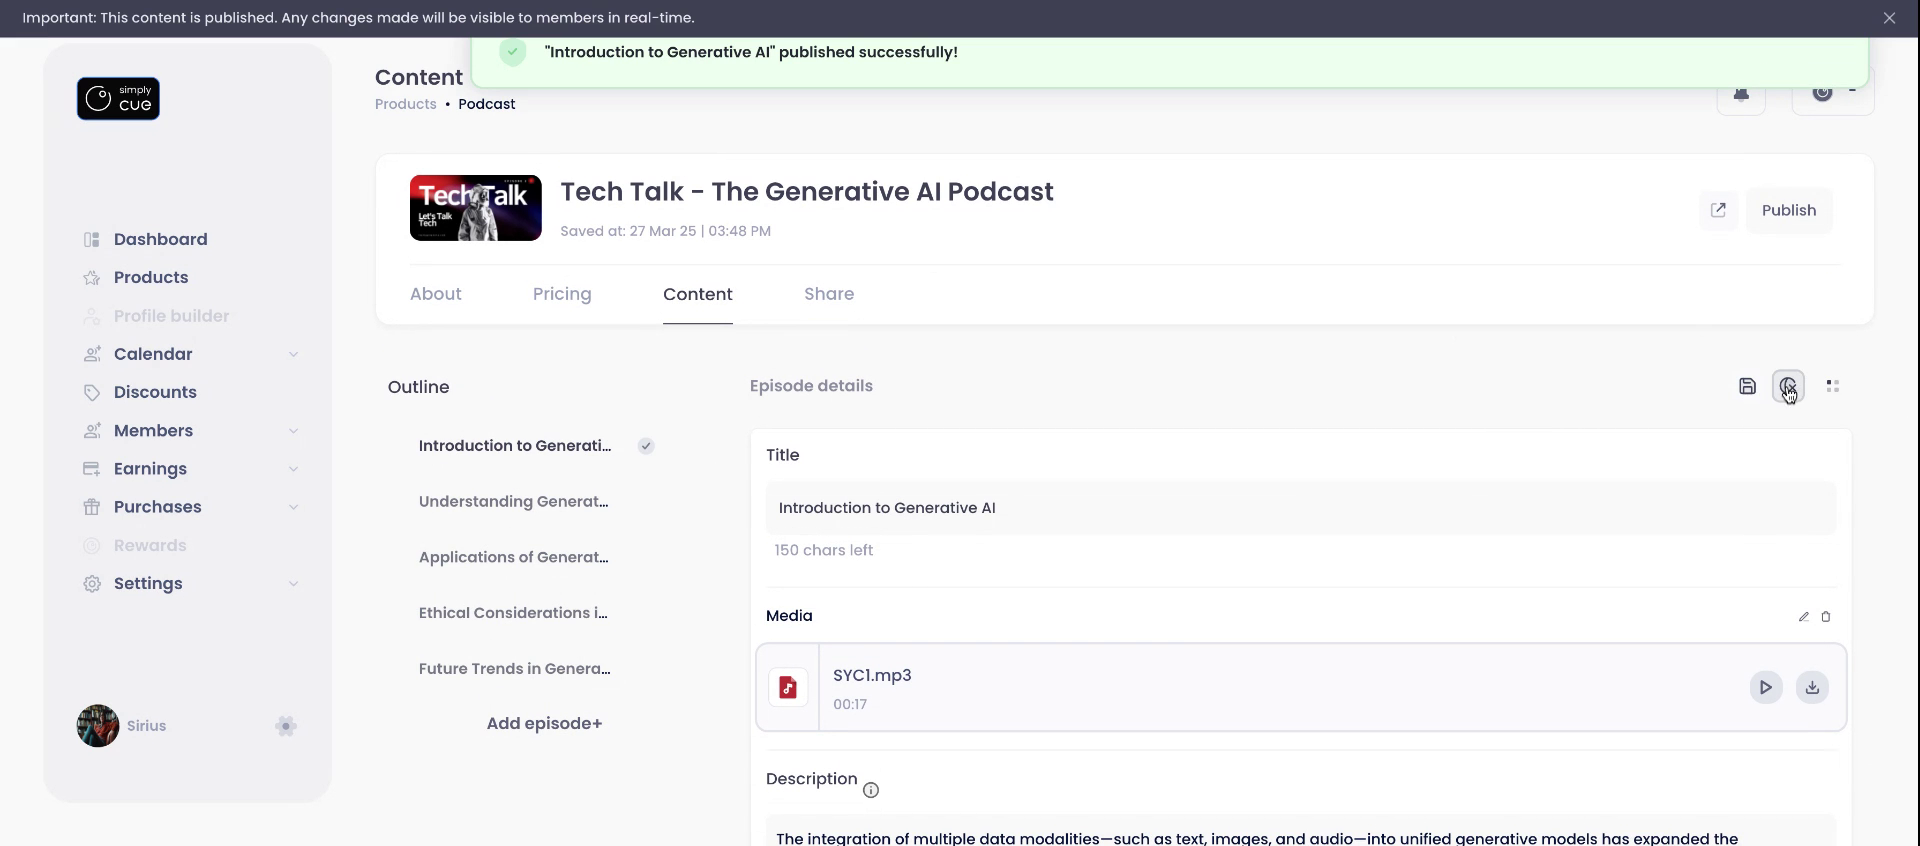This screenshot has height=846, width=1920.
Task: Click the save episode icon
Action: [1747, 386]
